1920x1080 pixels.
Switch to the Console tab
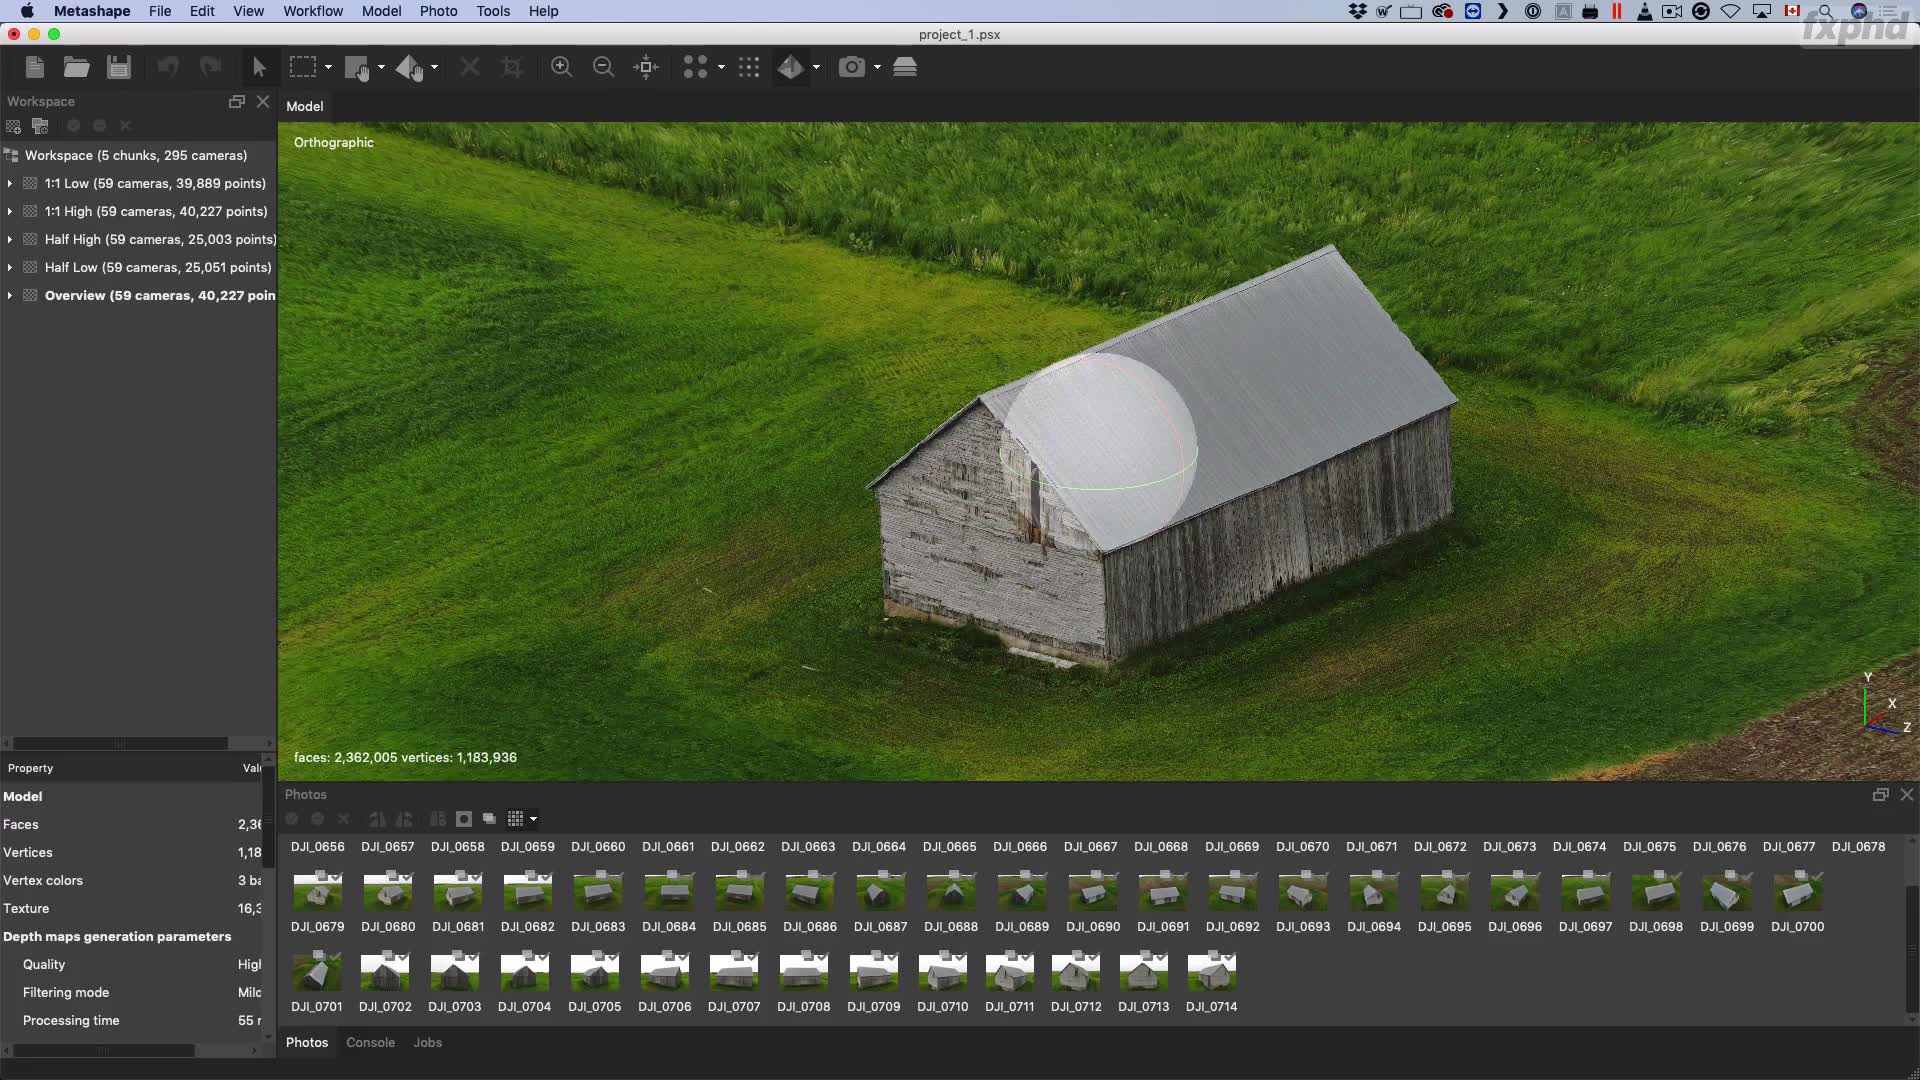(371, 1042)
